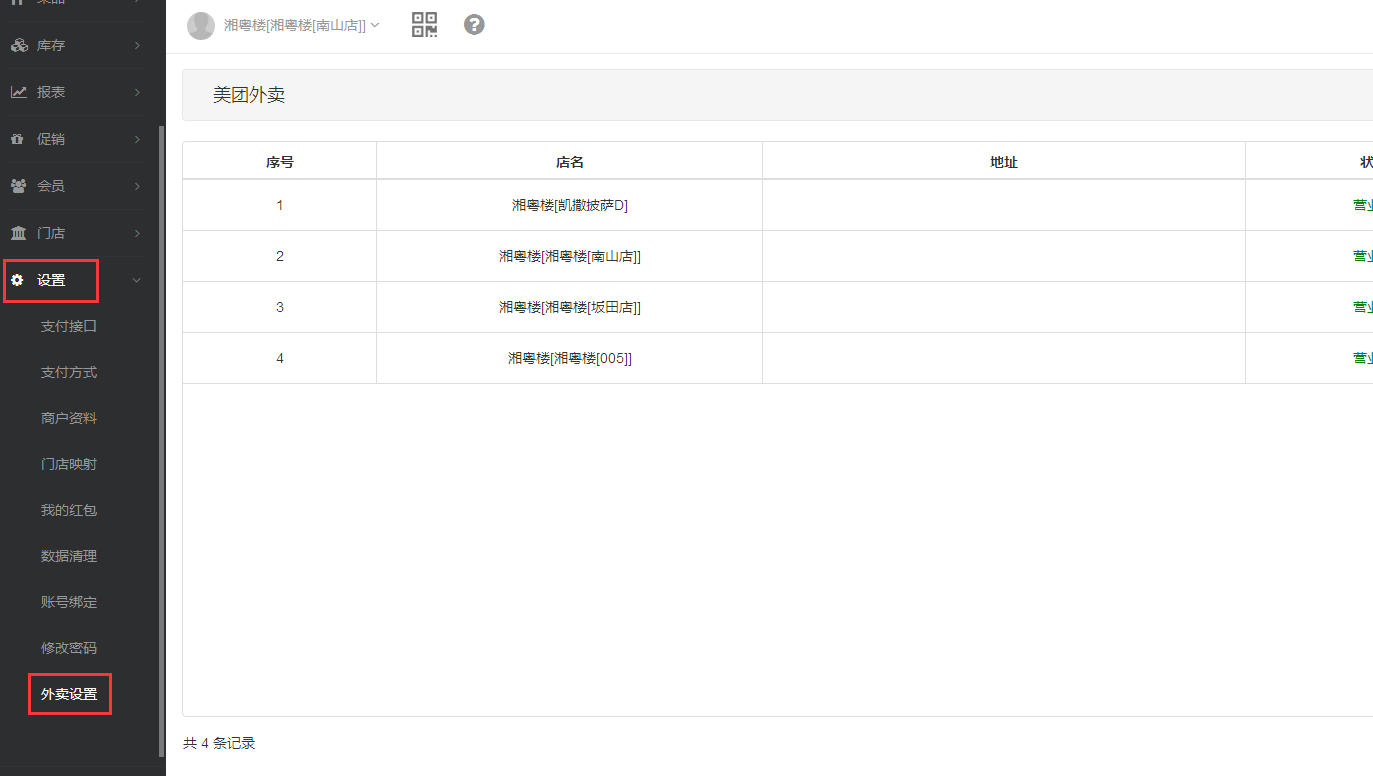Expand the 报表 submenu arrow

click(137, 92)
